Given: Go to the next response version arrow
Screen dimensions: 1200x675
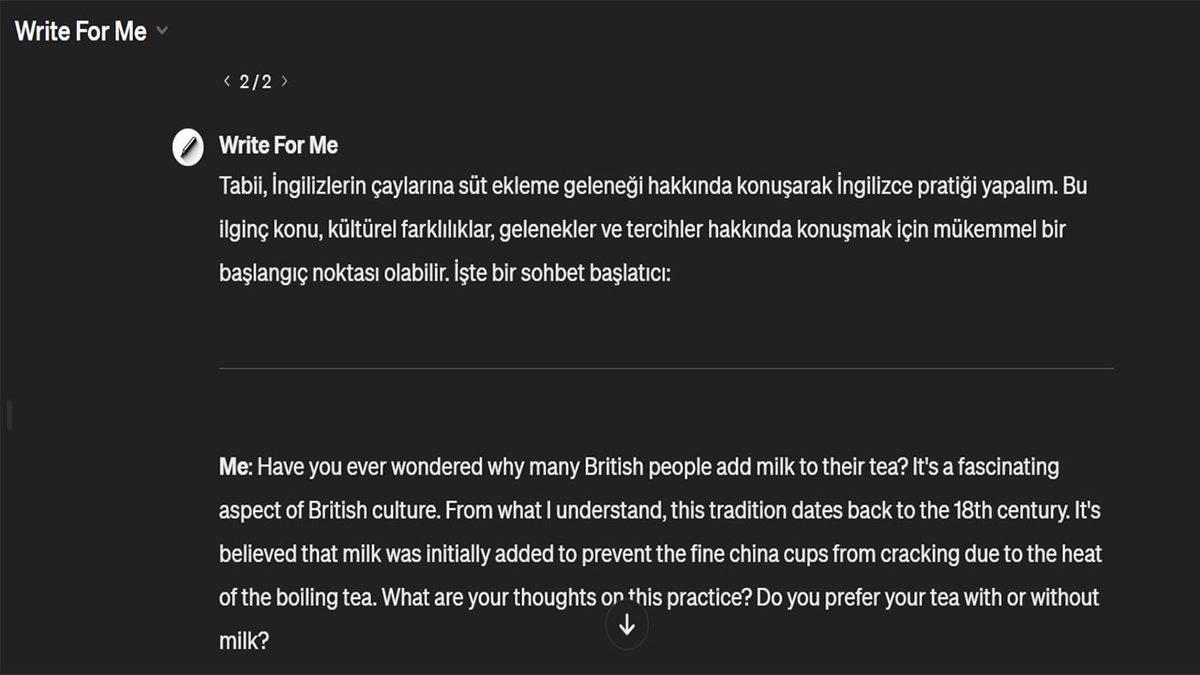Looking at the screenshot, I should point(284,82).
